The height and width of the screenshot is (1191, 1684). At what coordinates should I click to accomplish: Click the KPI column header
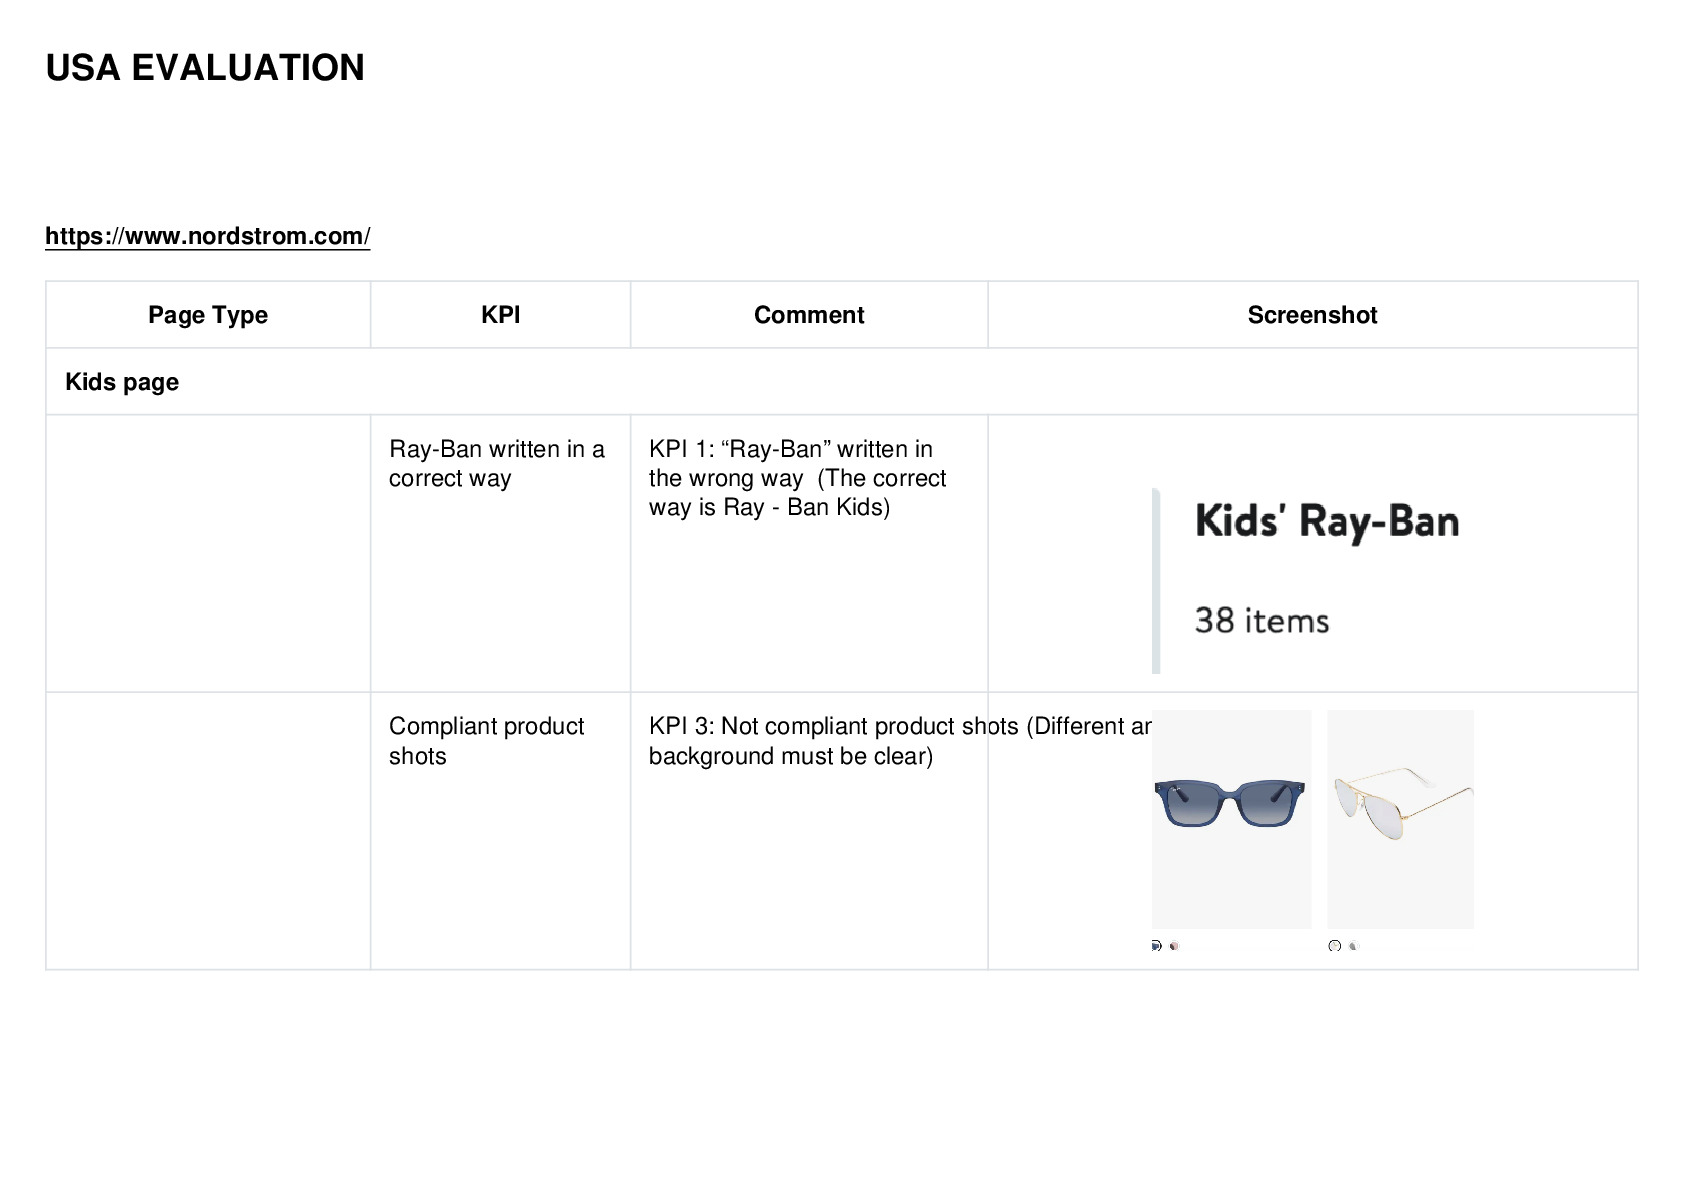pos(500,315)
